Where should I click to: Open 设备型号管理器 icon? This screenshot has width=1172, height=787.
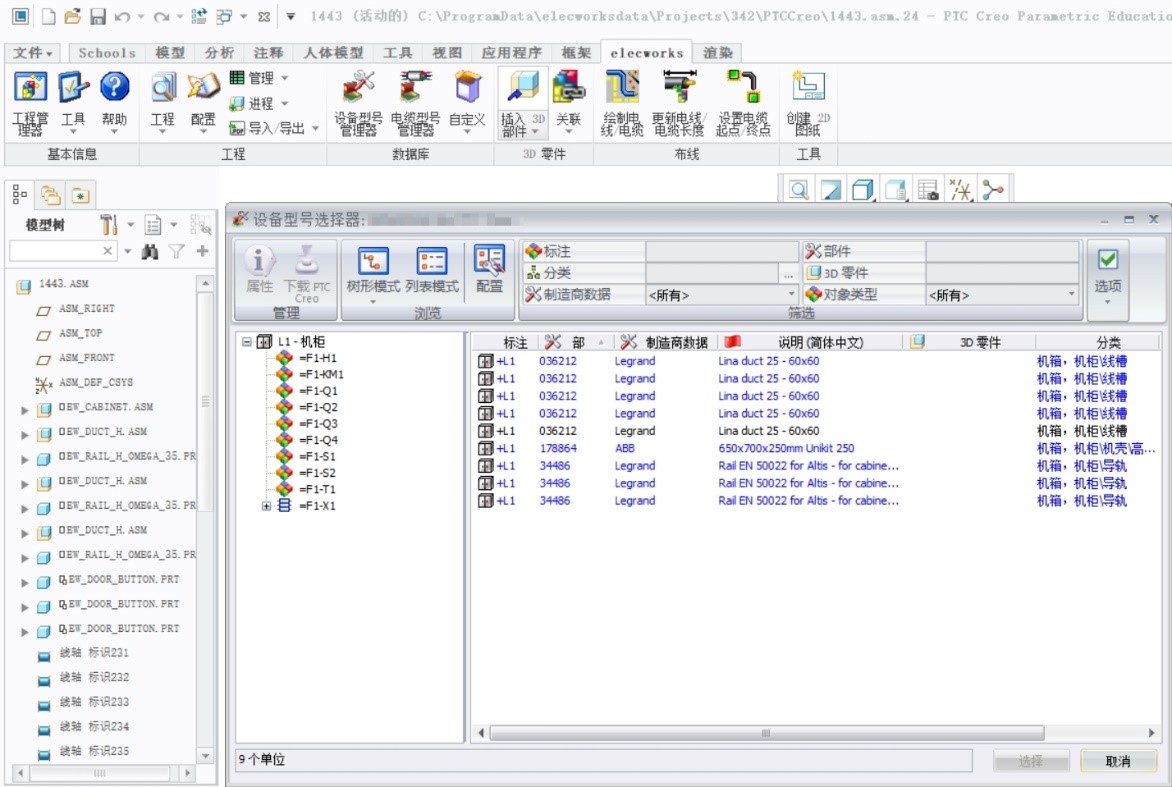[358, 103]
